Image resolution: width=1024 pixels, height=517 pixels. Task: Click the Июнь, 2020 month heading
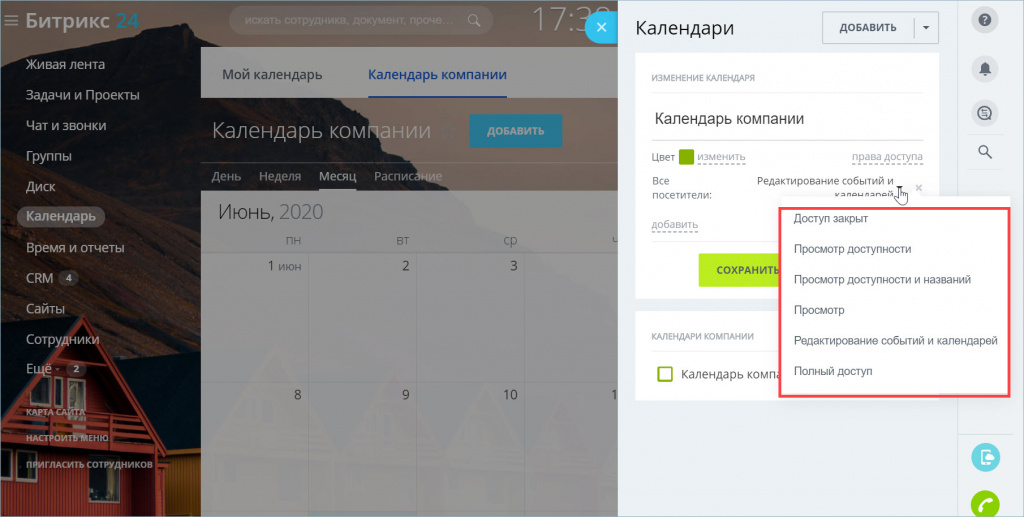click(x=270, y=212)
